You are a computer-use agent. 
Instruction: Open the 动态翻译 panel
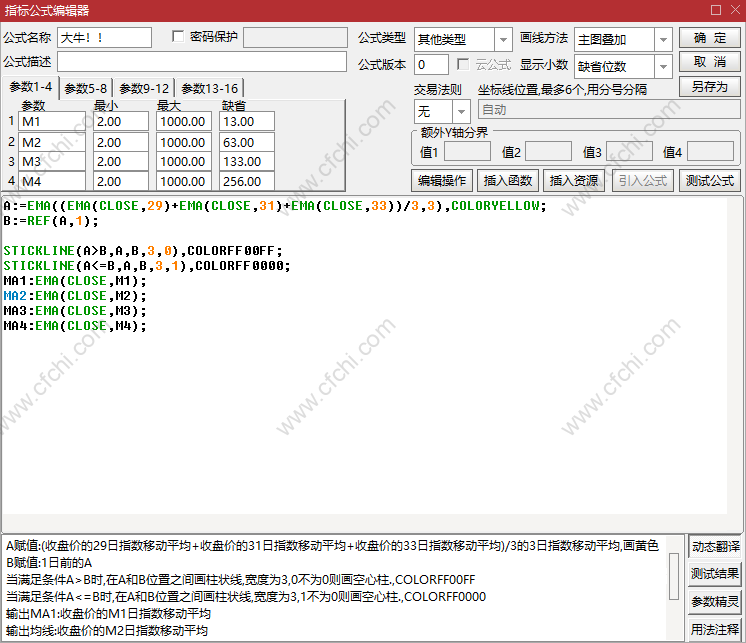715,546
